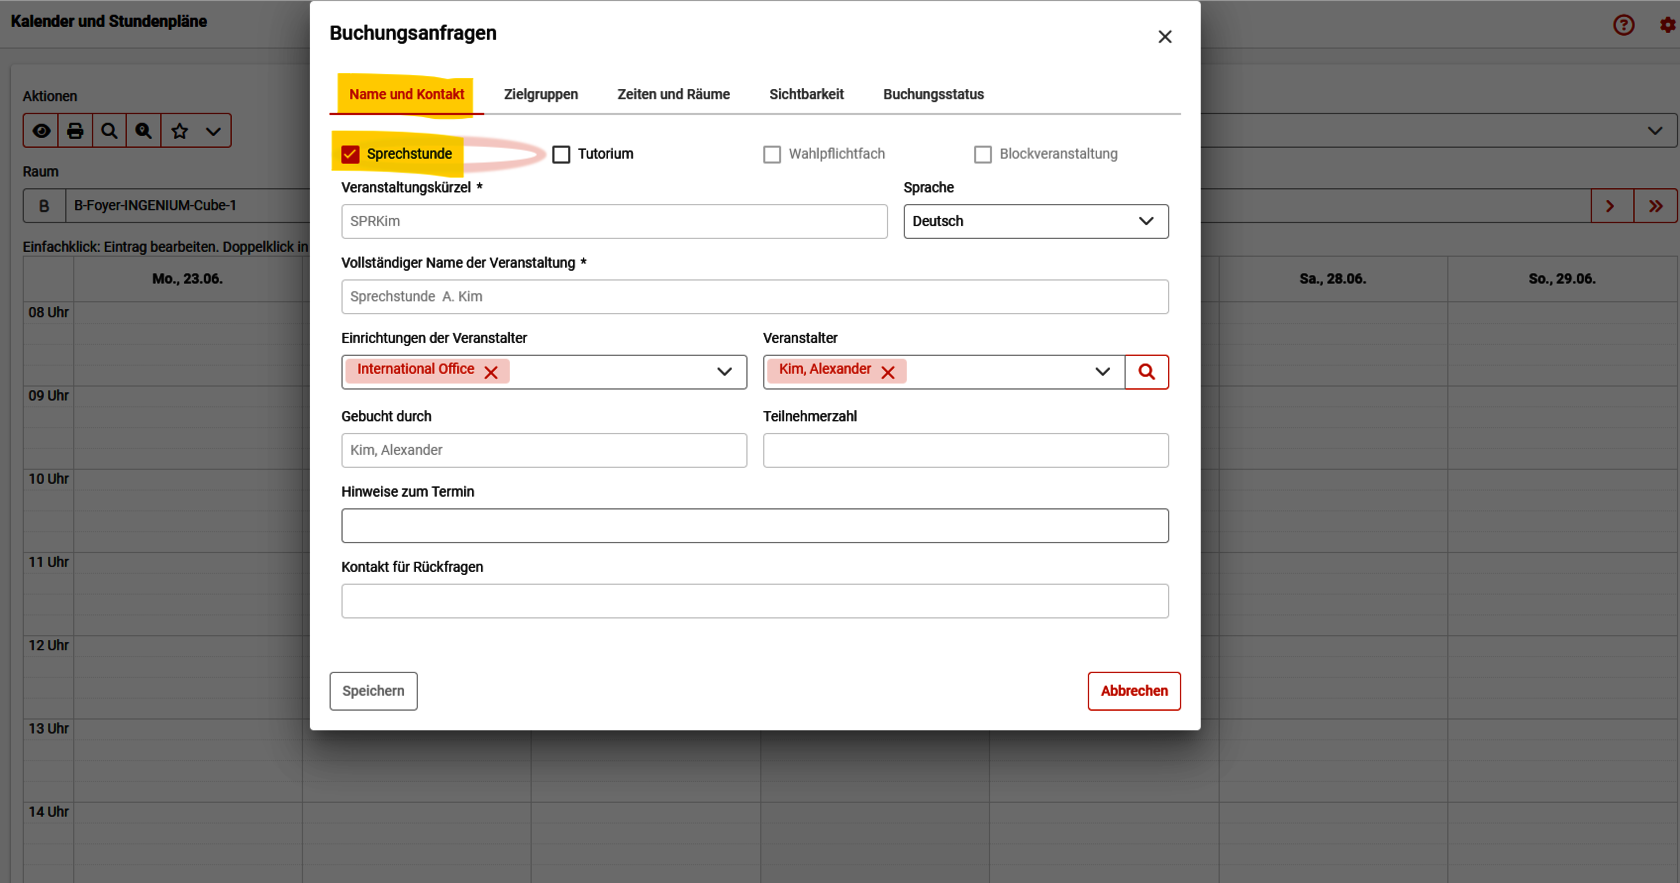
Task: Open the Sprache Deutsch dropdown
Action: [x=1036, y=221]
